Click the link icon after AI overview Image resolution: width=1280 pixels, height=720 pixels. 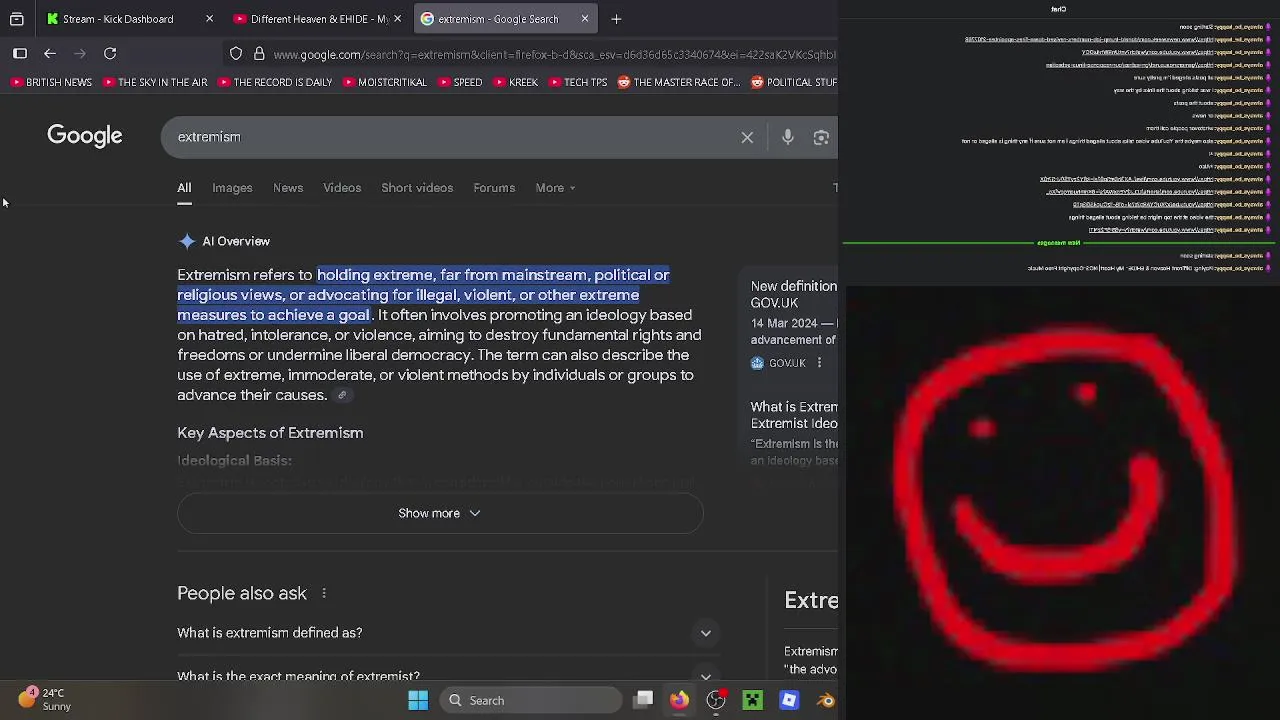click(342, 395)
